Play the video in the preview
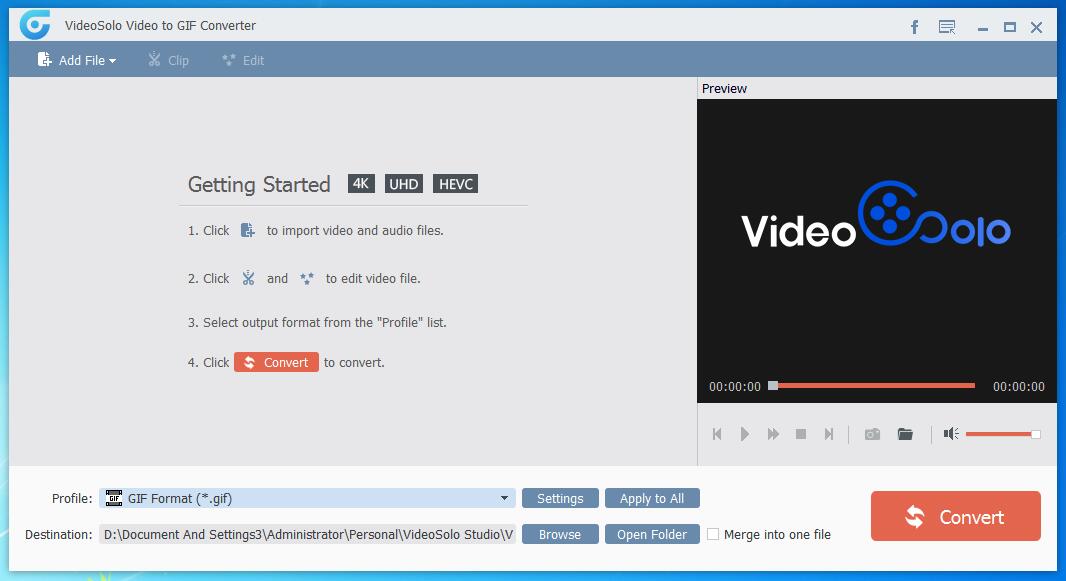Viewport: 1066px width, 581px height. [x=744, y=434]
